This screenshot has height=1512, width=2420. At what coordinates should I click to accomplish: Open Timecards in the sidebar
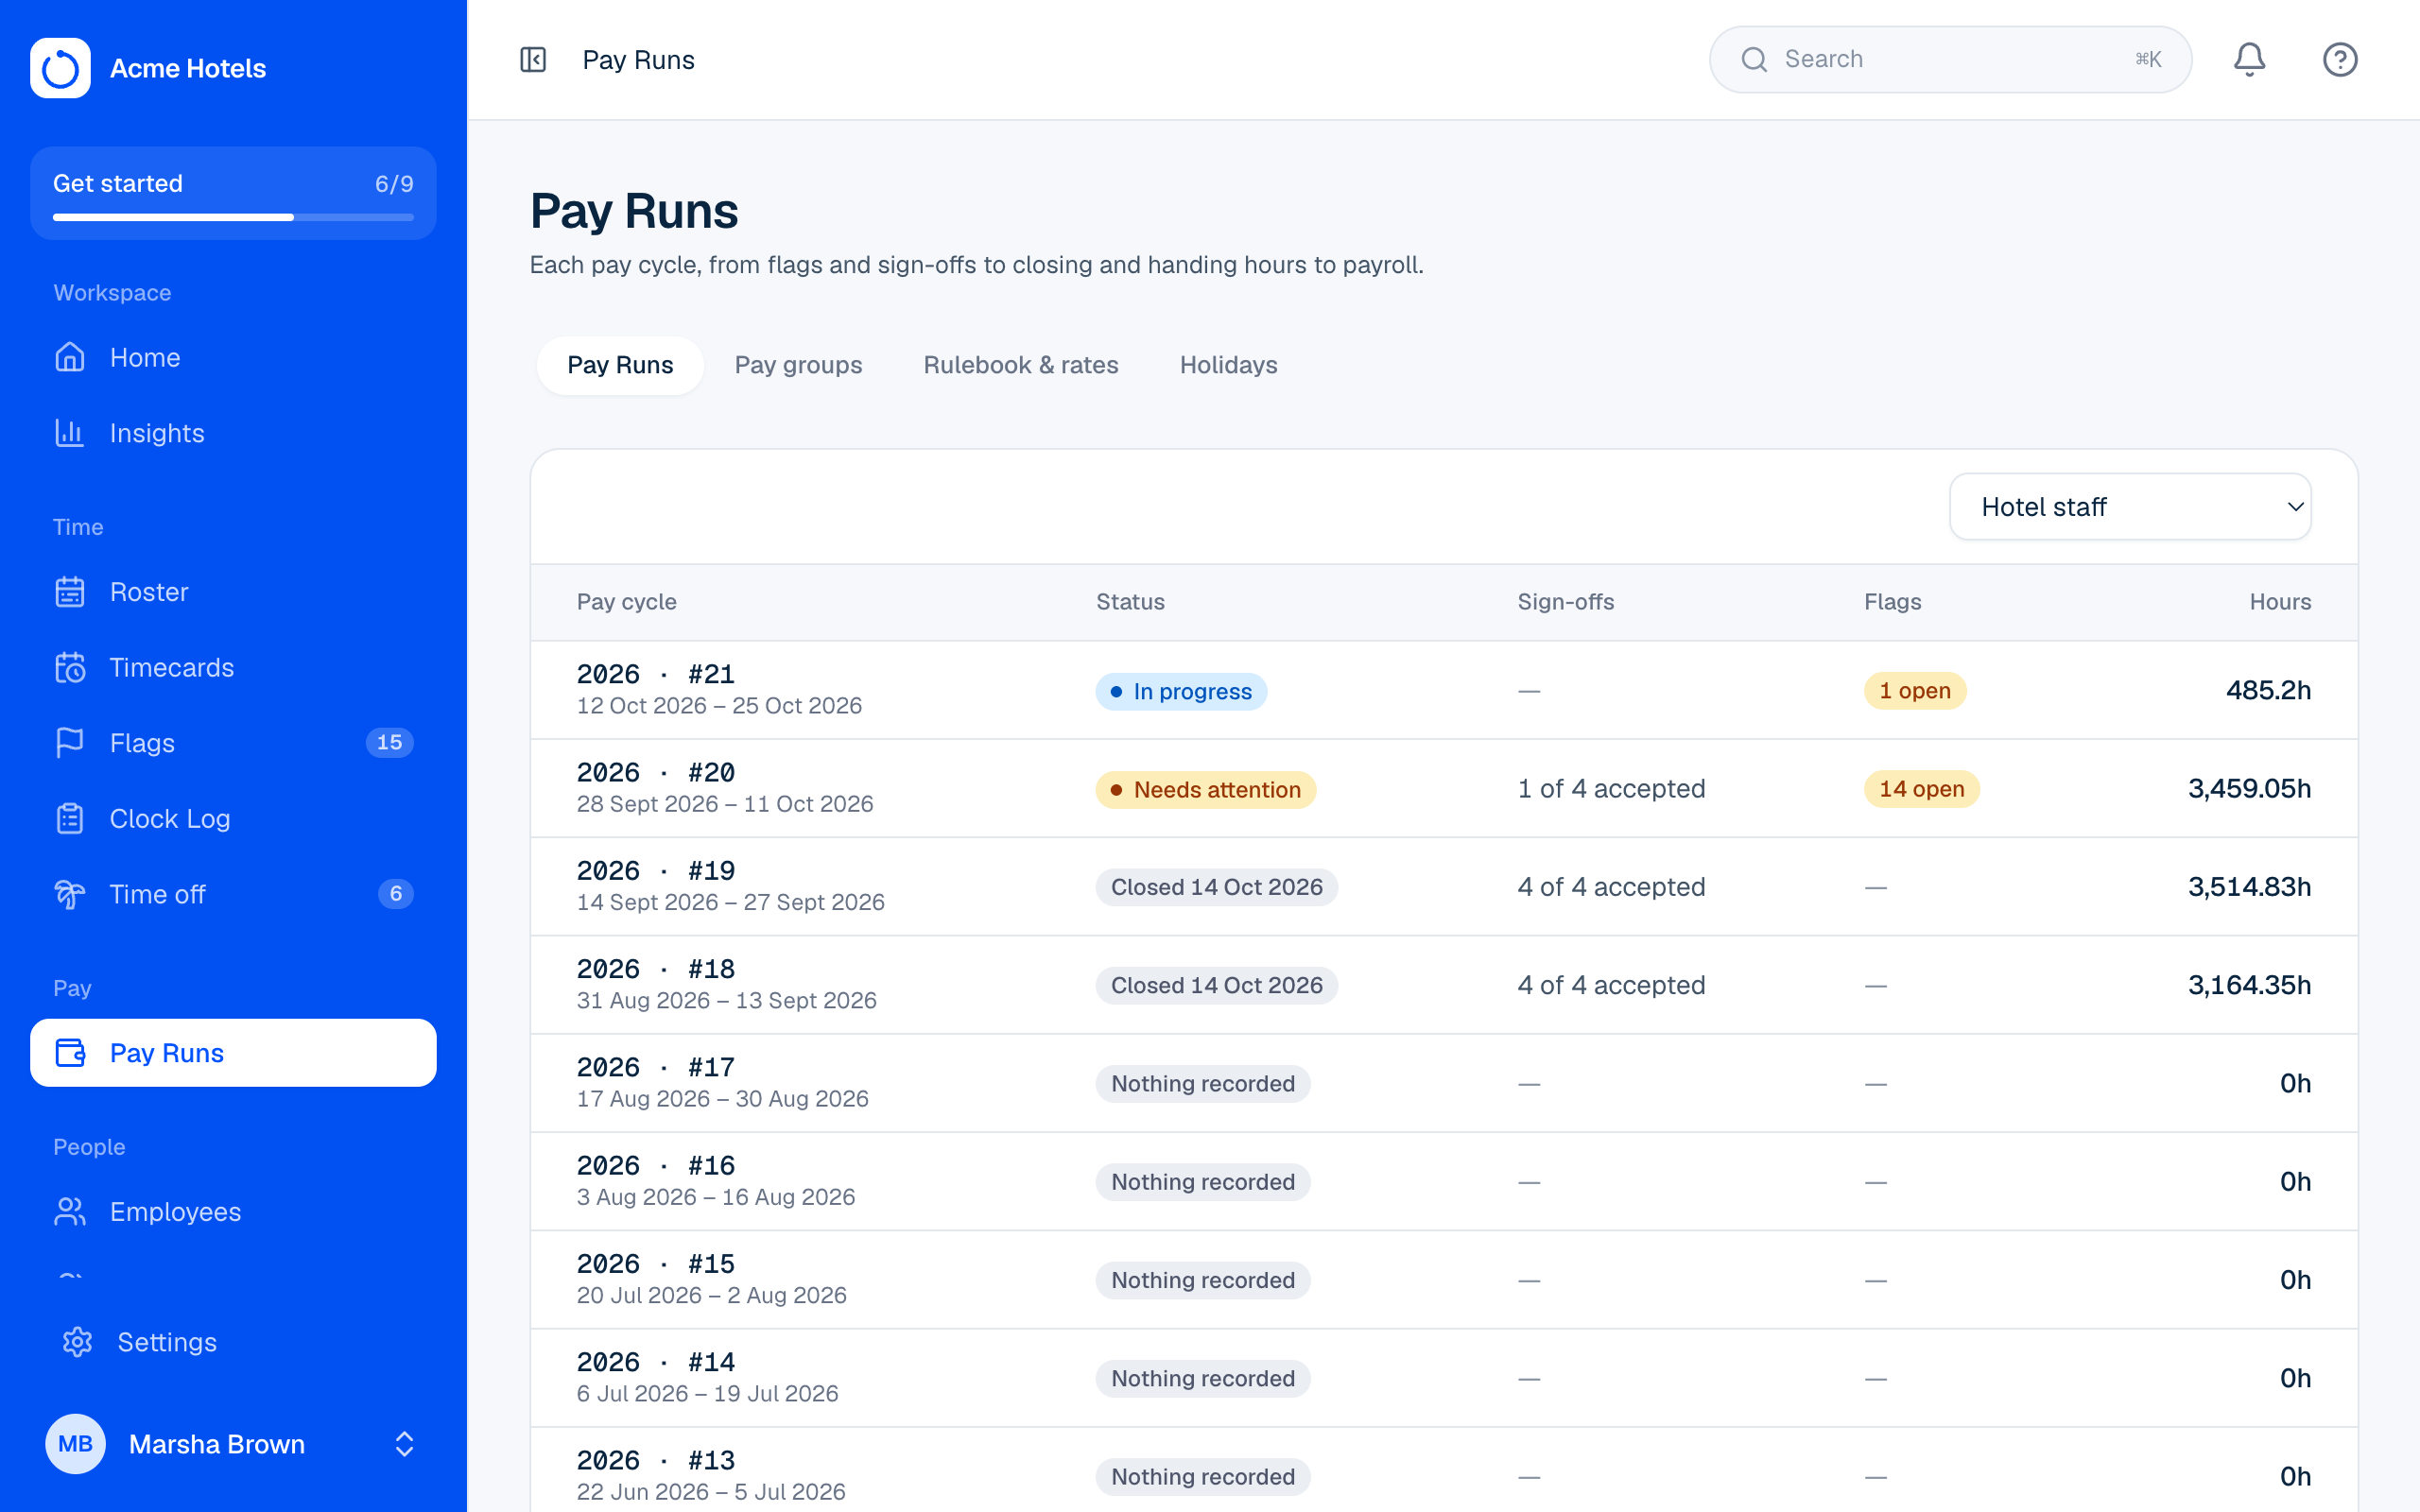(233, 667)
